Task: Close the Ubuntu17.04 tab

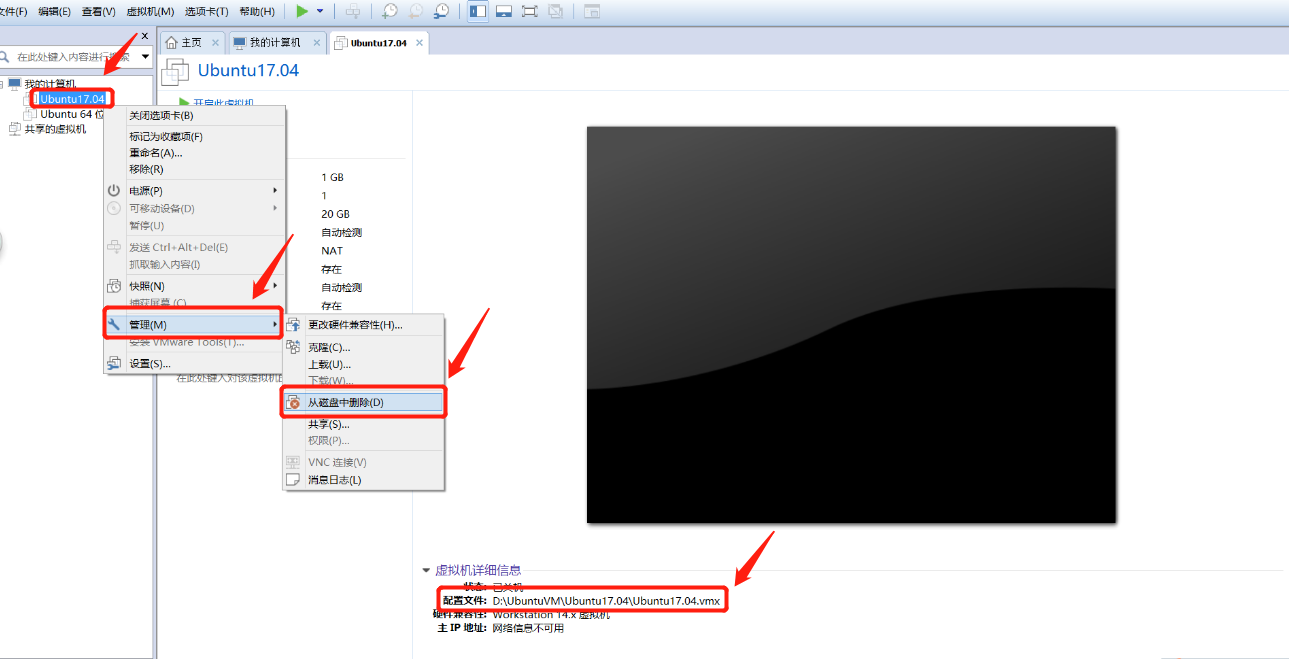Action: pos(420,43)
